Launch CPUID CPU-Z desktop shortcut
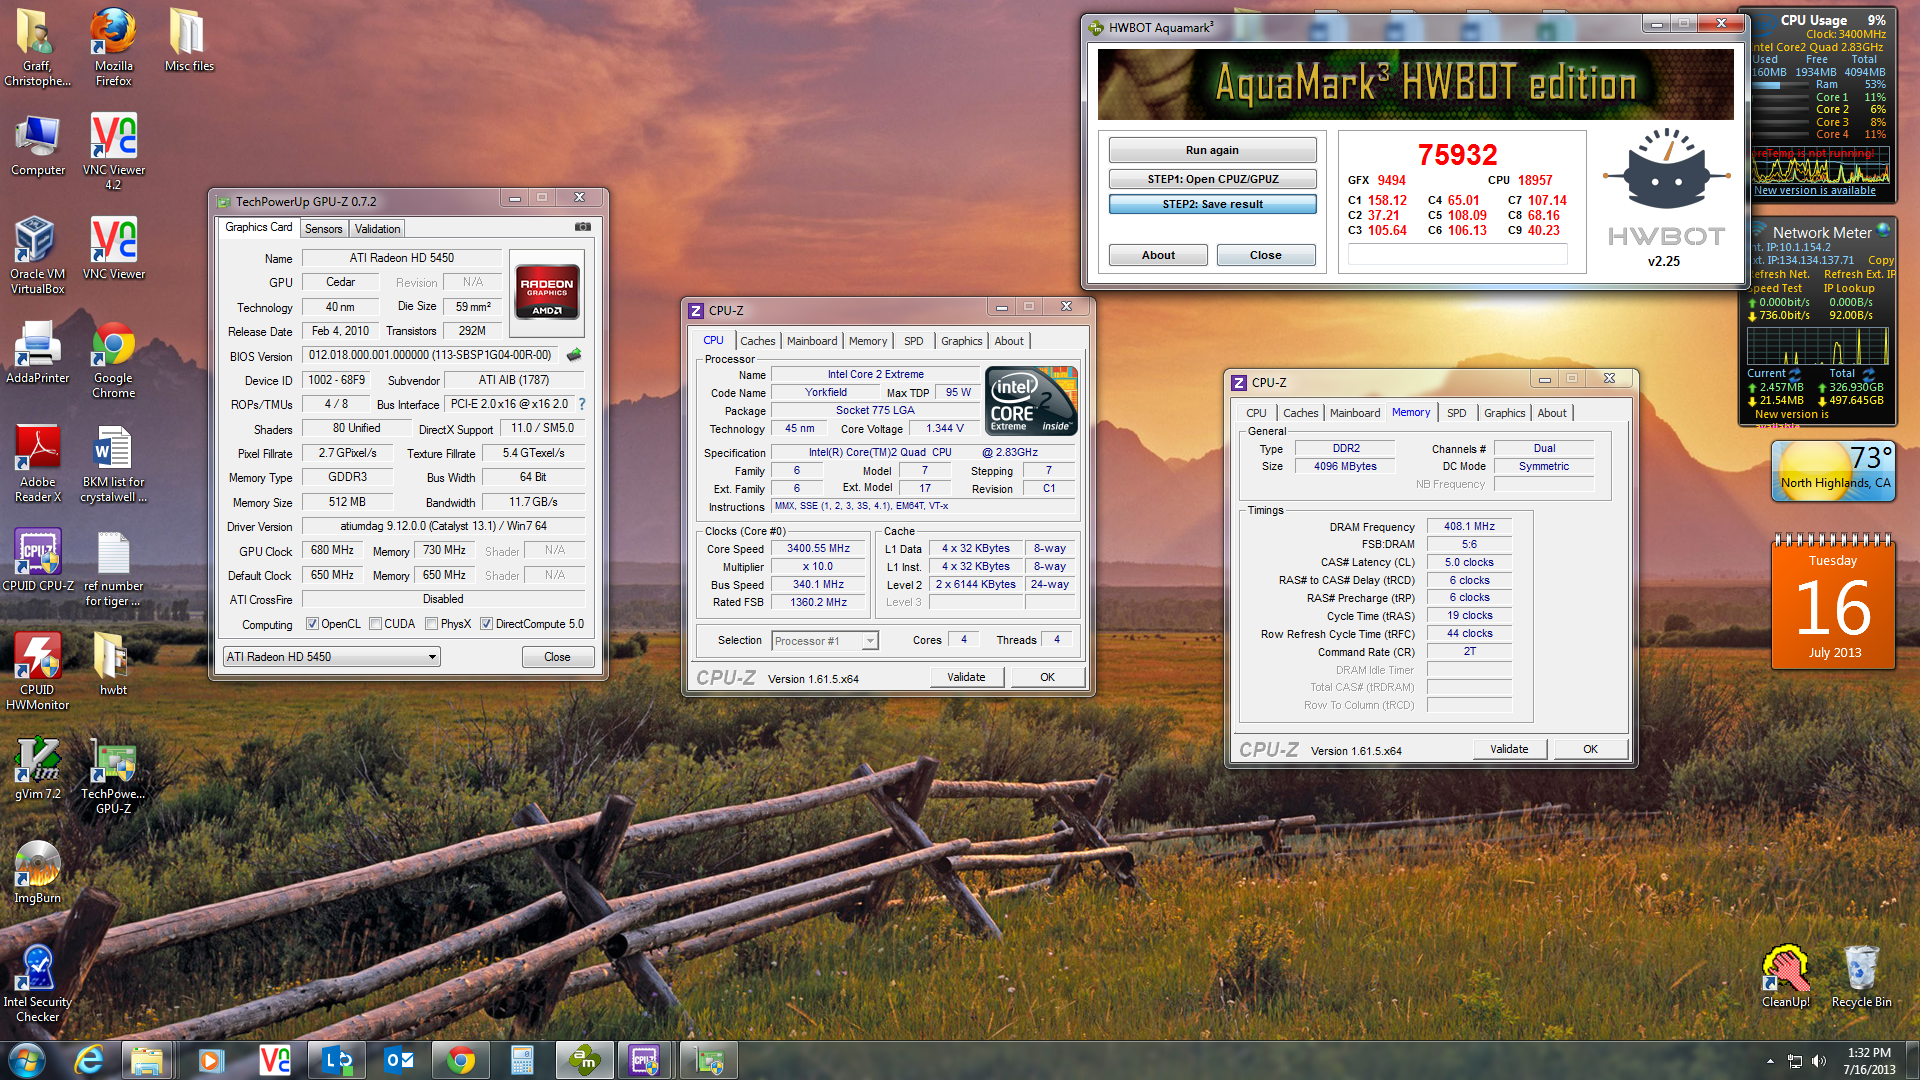The image size is (1920, 1080). tap(38, 561)
